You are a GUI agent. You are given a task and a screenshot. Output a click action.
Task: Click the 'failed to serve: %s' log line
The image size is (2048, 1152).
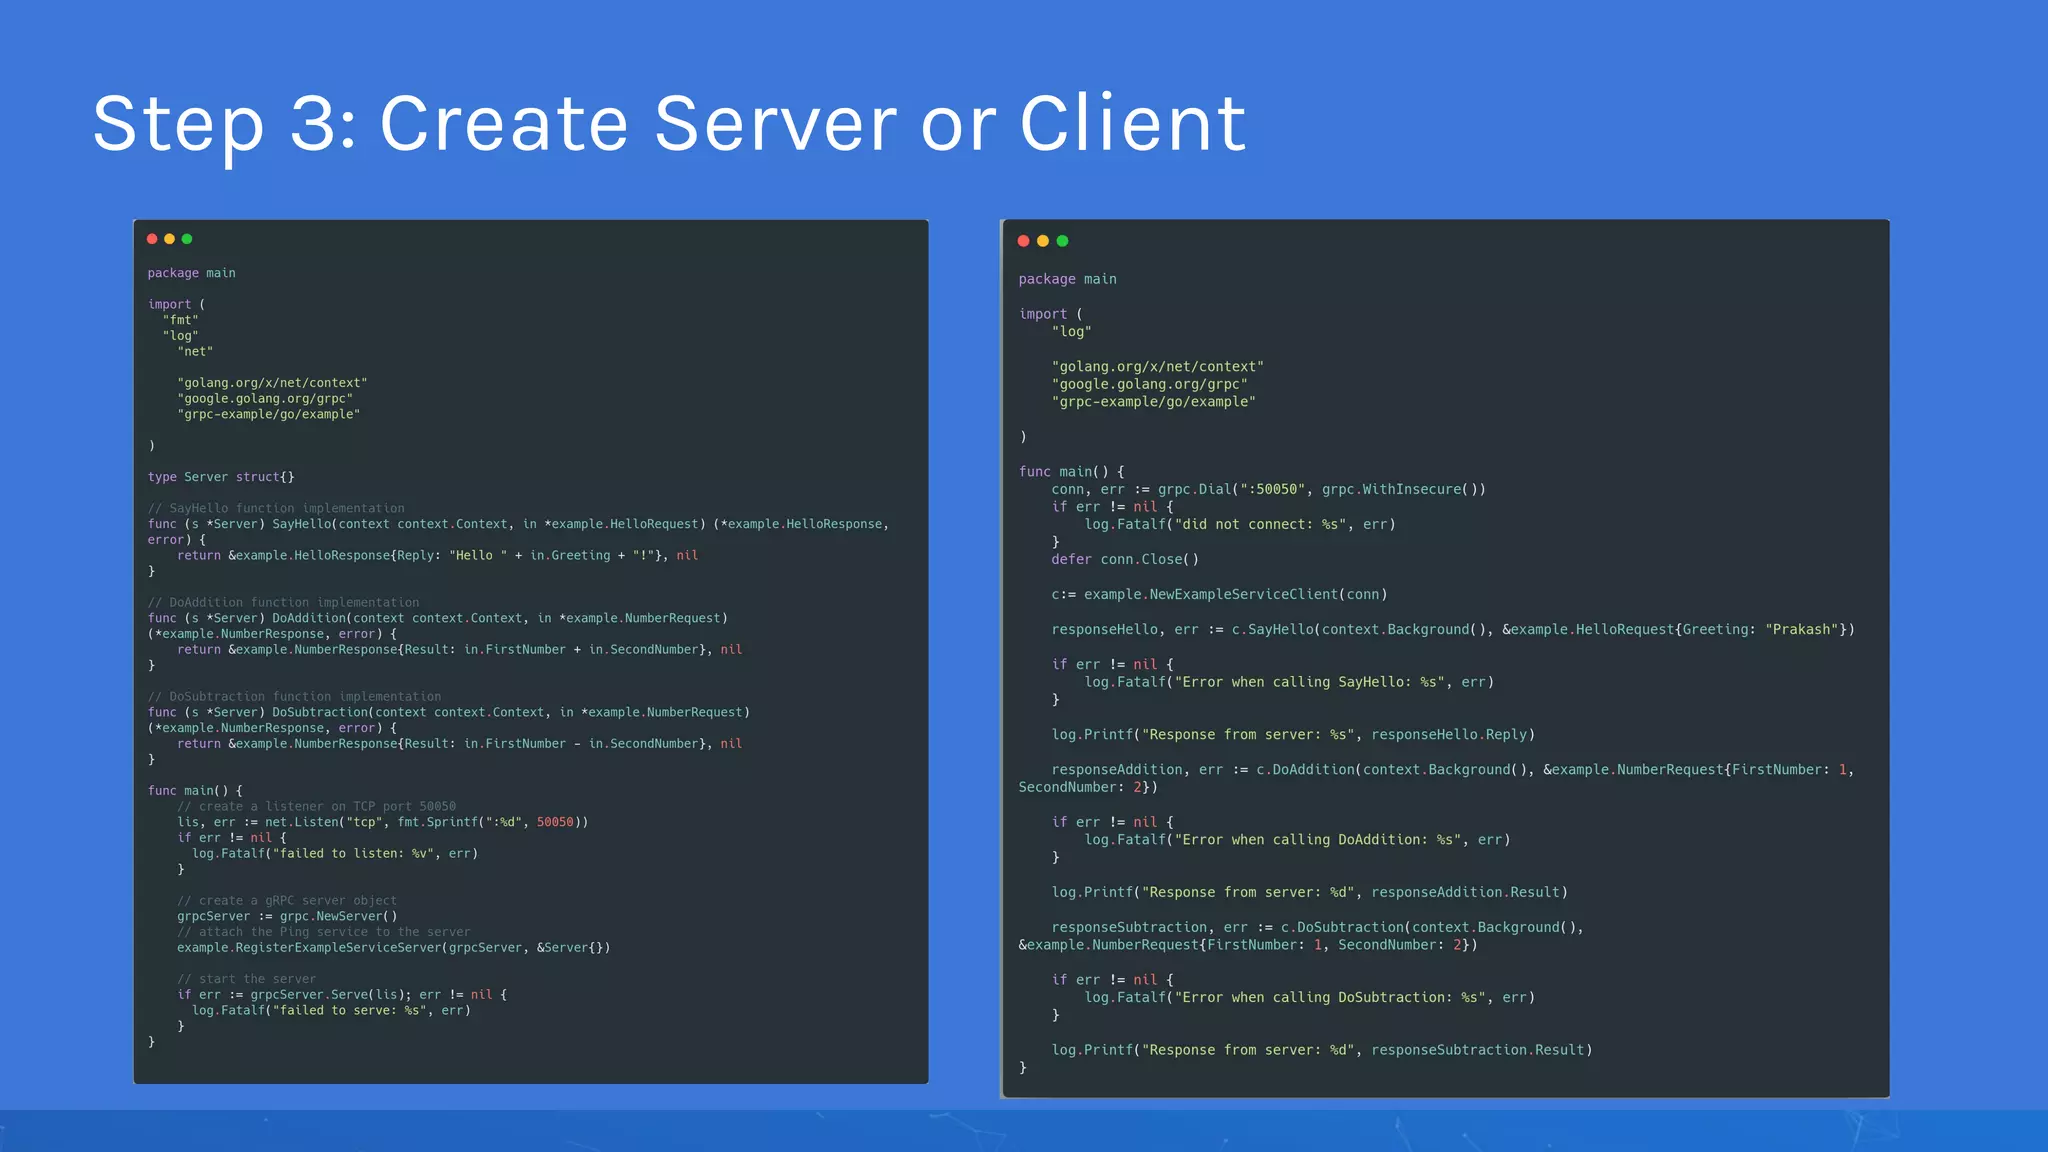pyautogui.click(x=331, y=1010)
